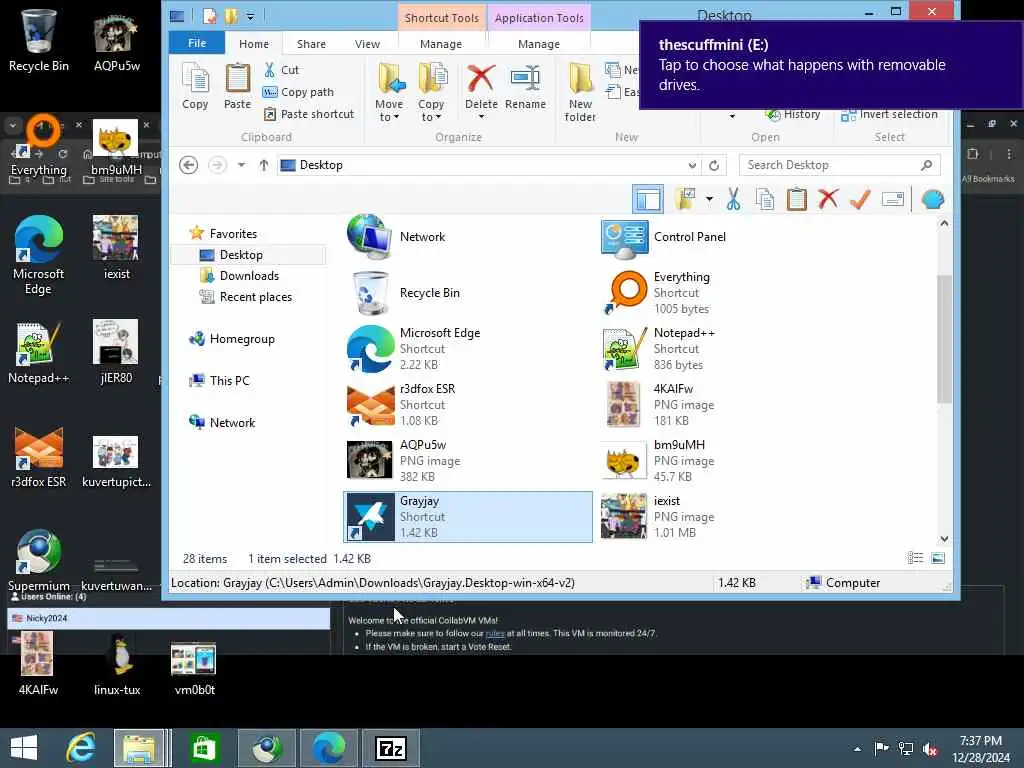Viewport: 1024px width, 768px height.
Task: Switch to the Share ribbon tab
Action: click(311, 44)
